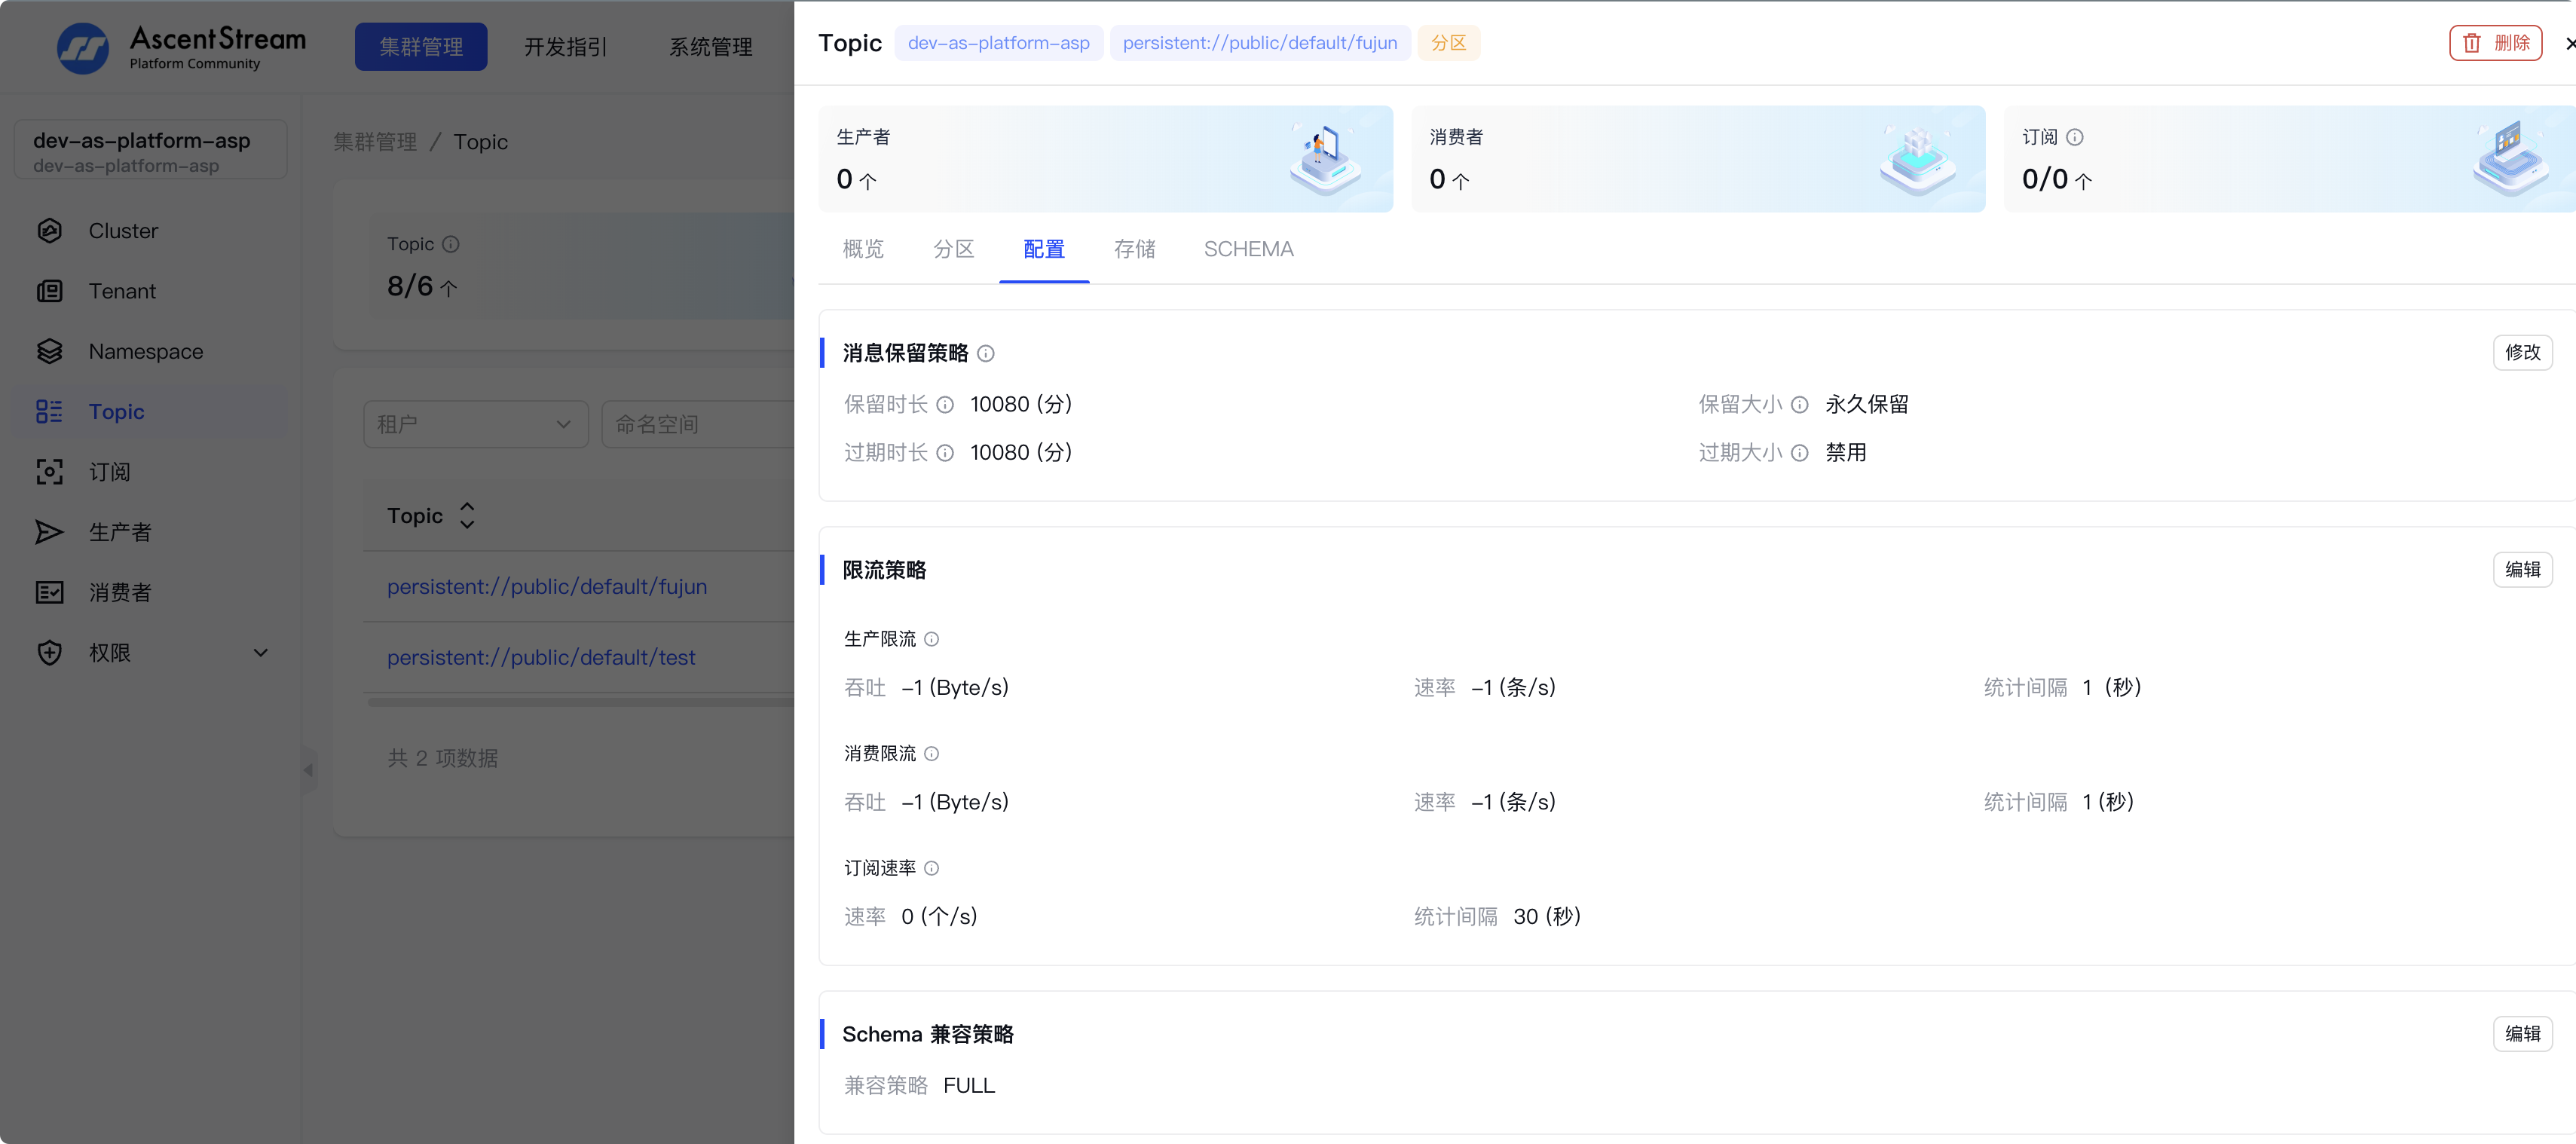Click 集群管理 breadcrumb link
This screenshot has width=2576, height=1144.
375,142
